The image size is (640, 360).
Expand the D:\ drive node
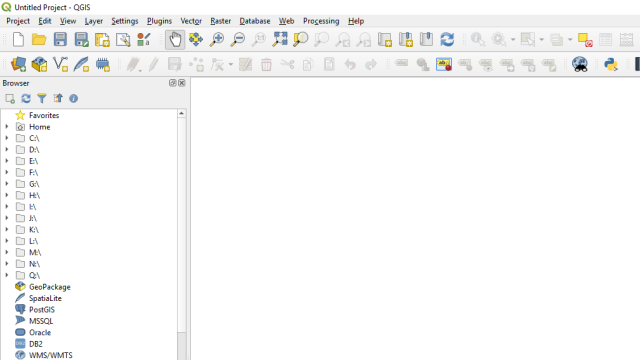[7, 150]
